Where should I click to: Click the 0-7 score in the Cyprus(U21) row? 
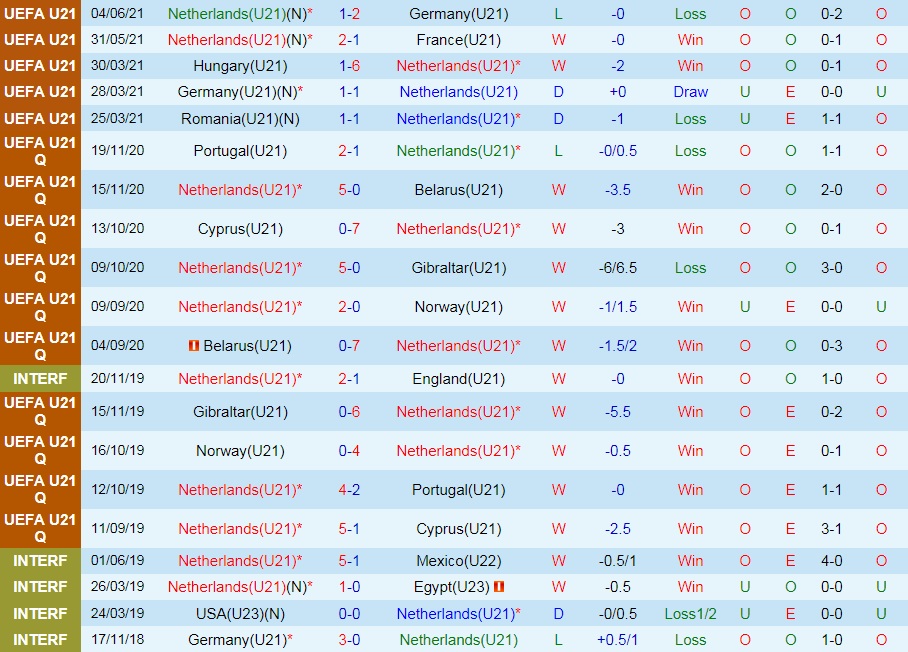coord(349,228)
